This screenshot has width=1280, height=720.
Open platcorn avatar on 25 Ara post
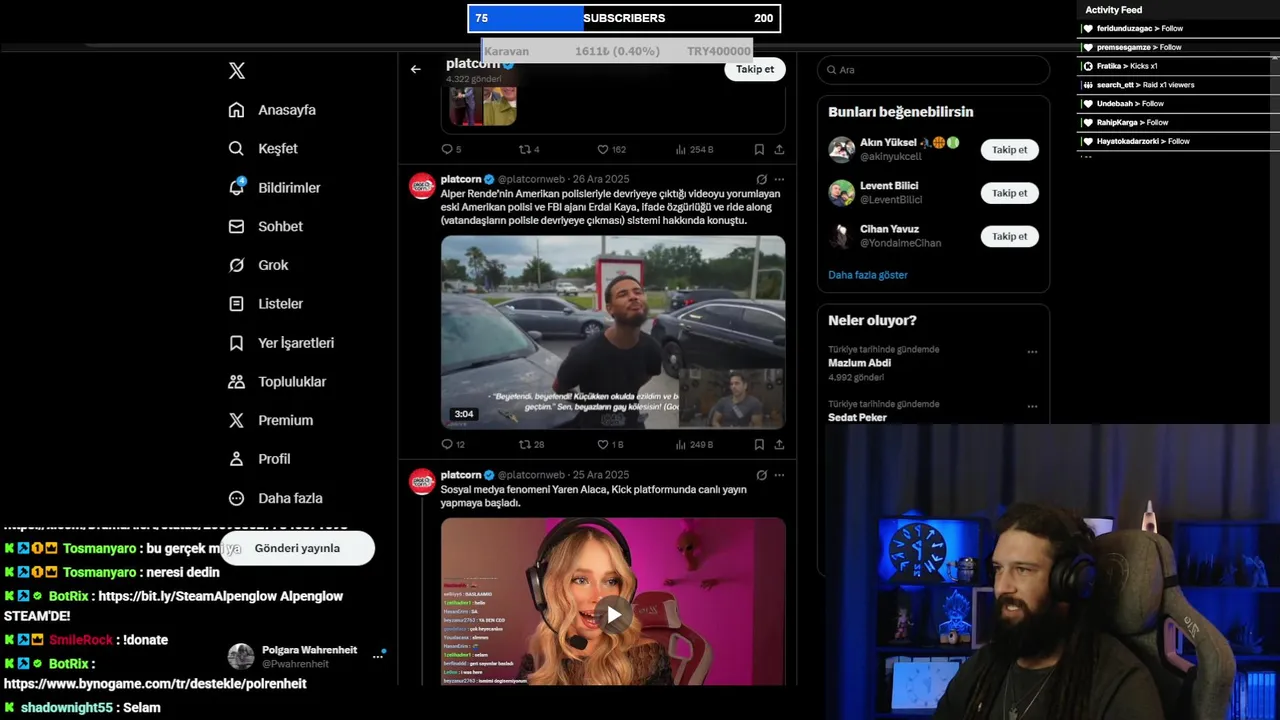[x=422, y=481]
